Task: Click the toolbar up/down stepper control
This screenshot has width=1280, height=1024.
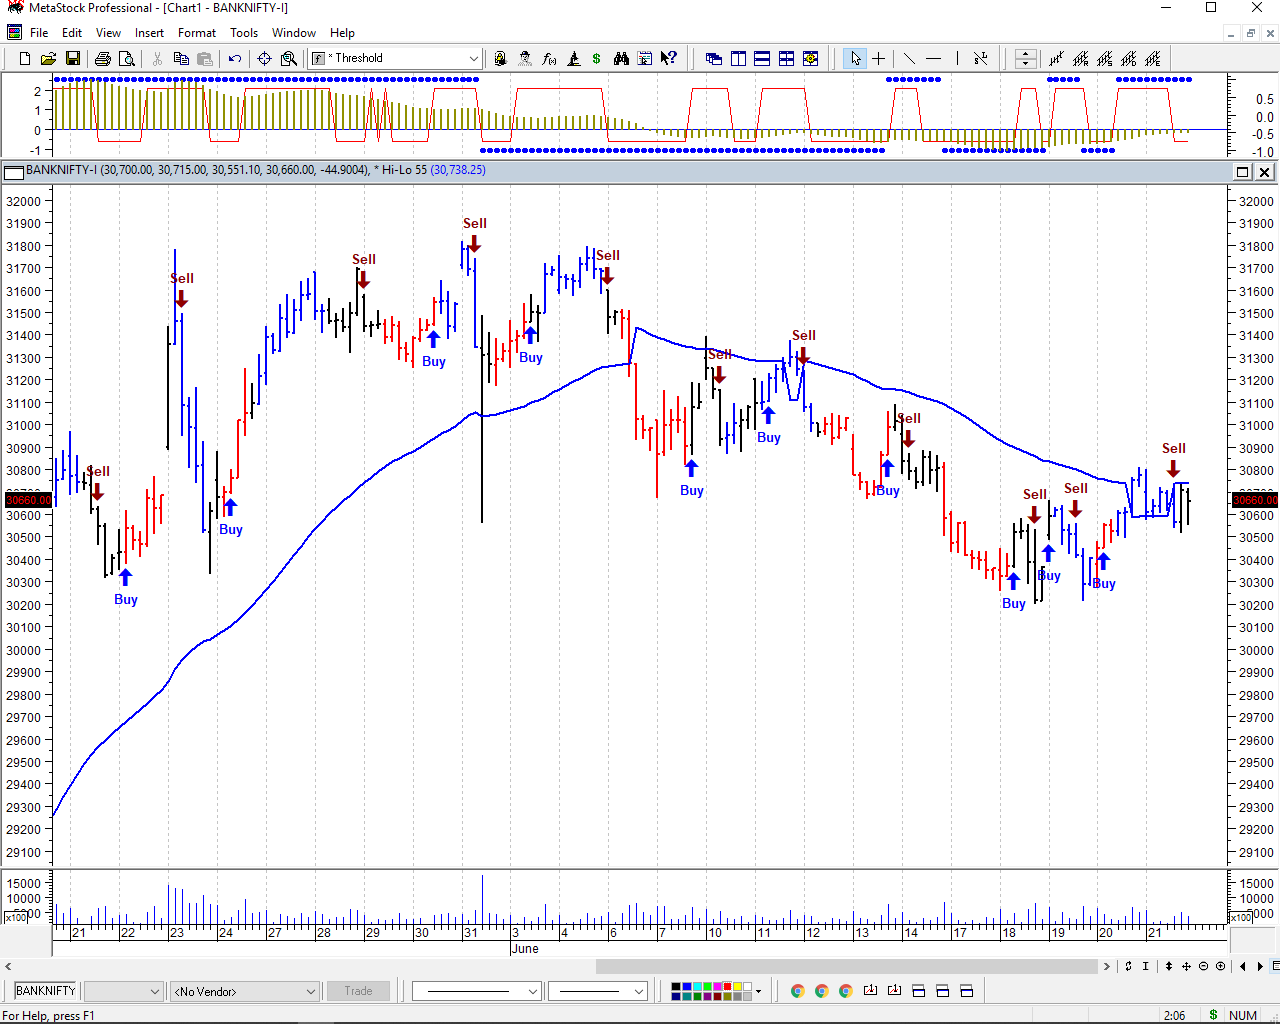Action: pos(1025,59)
